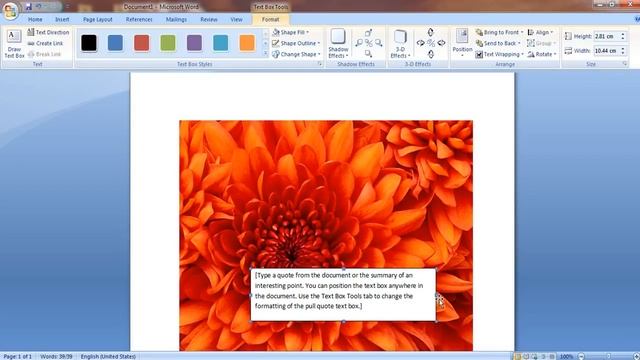Apply the black text box style
The width and height of the screenshot is (640, 360).
[x=89, y=43]
